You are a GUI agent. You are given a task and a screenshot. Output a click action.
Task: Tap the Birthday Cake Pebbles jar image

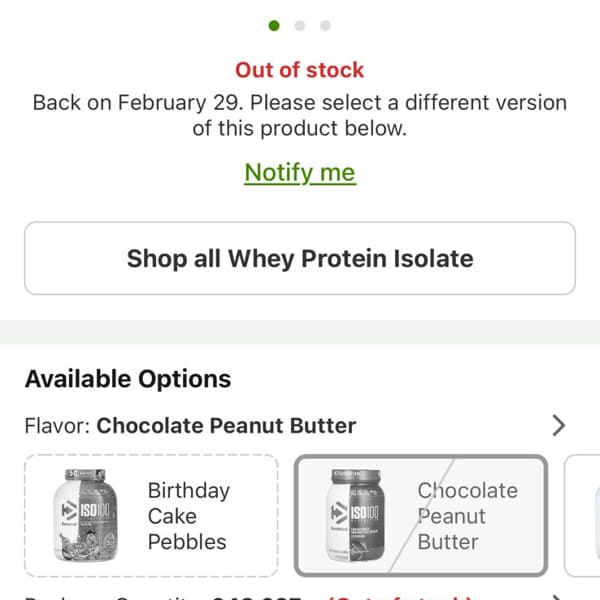[85, 515]
